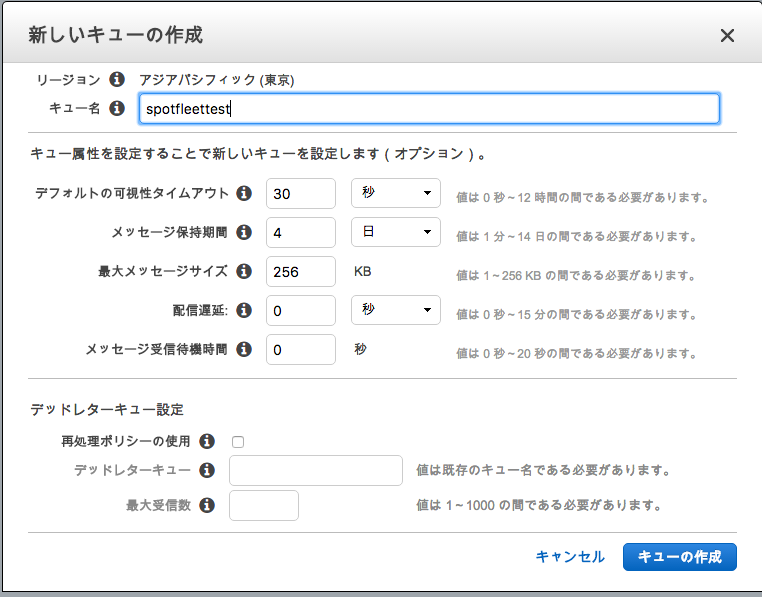Click 最大メッセージサイズ value field 256

(x=301, y=271)
